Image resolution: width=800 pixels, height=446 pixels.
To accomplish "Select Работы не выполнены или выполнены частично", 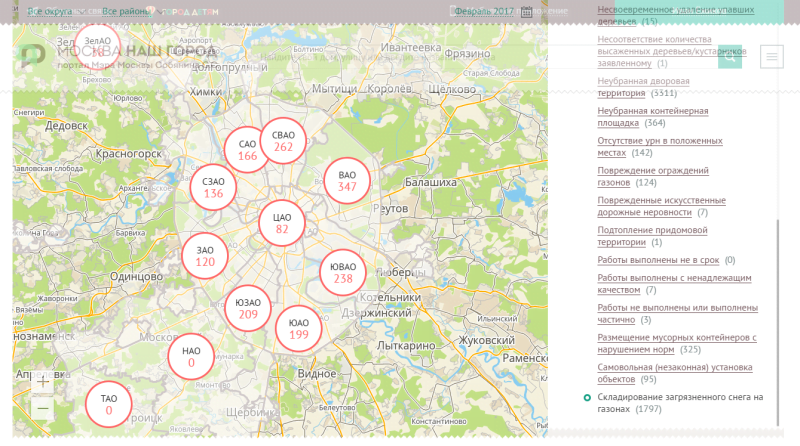I will [678, 313].
